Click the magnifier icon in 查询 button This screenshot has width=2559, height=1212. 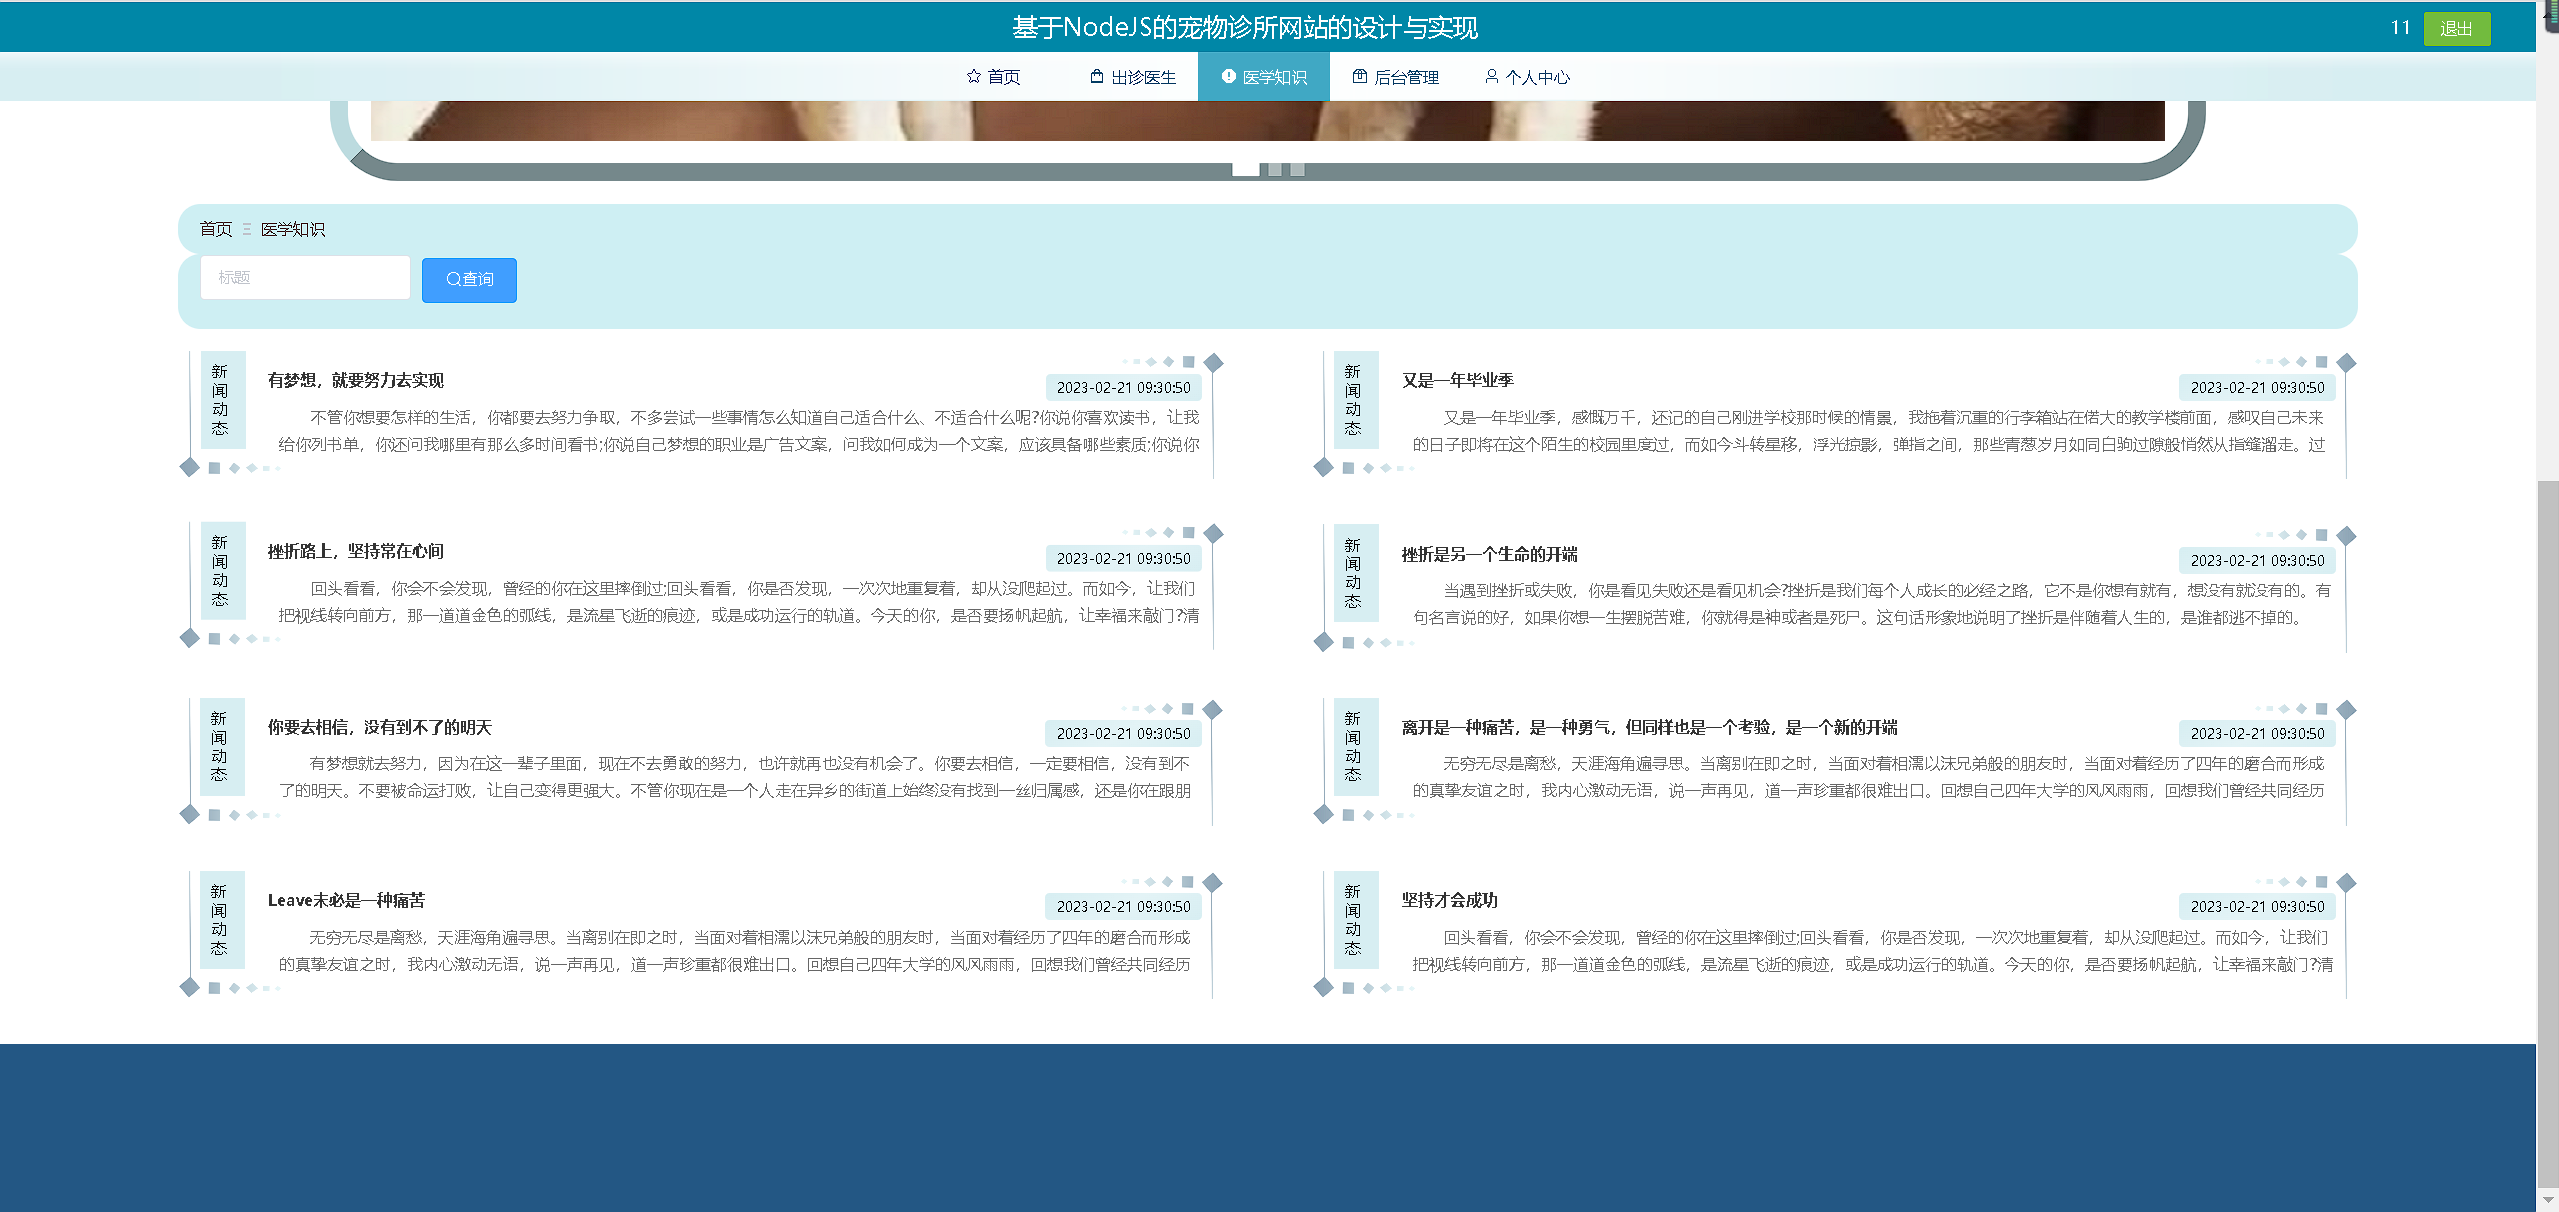pyautogui.click(x=452, y=280)
